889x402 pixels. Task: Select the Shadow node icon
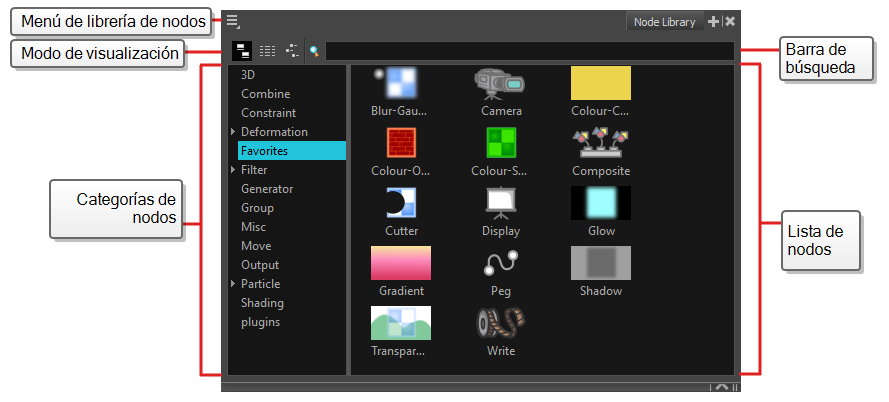coord(600,263)
